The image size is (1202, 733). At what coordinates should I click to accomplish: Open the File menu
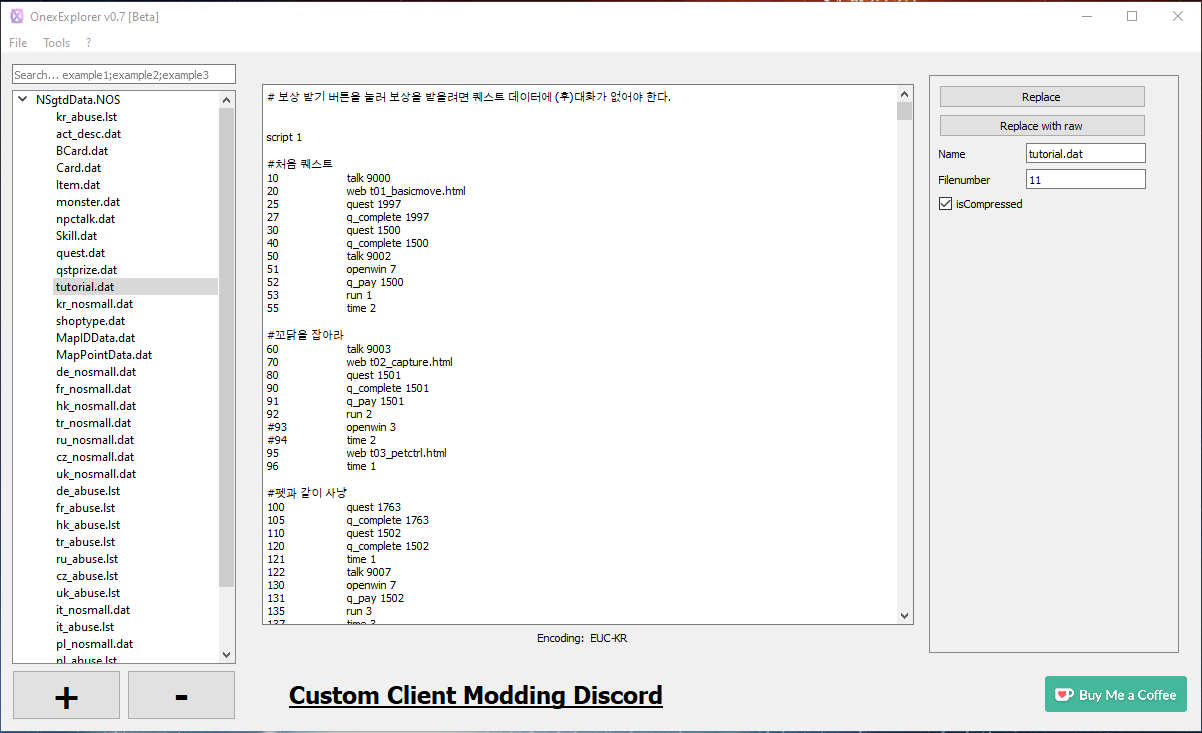[18, 43]
